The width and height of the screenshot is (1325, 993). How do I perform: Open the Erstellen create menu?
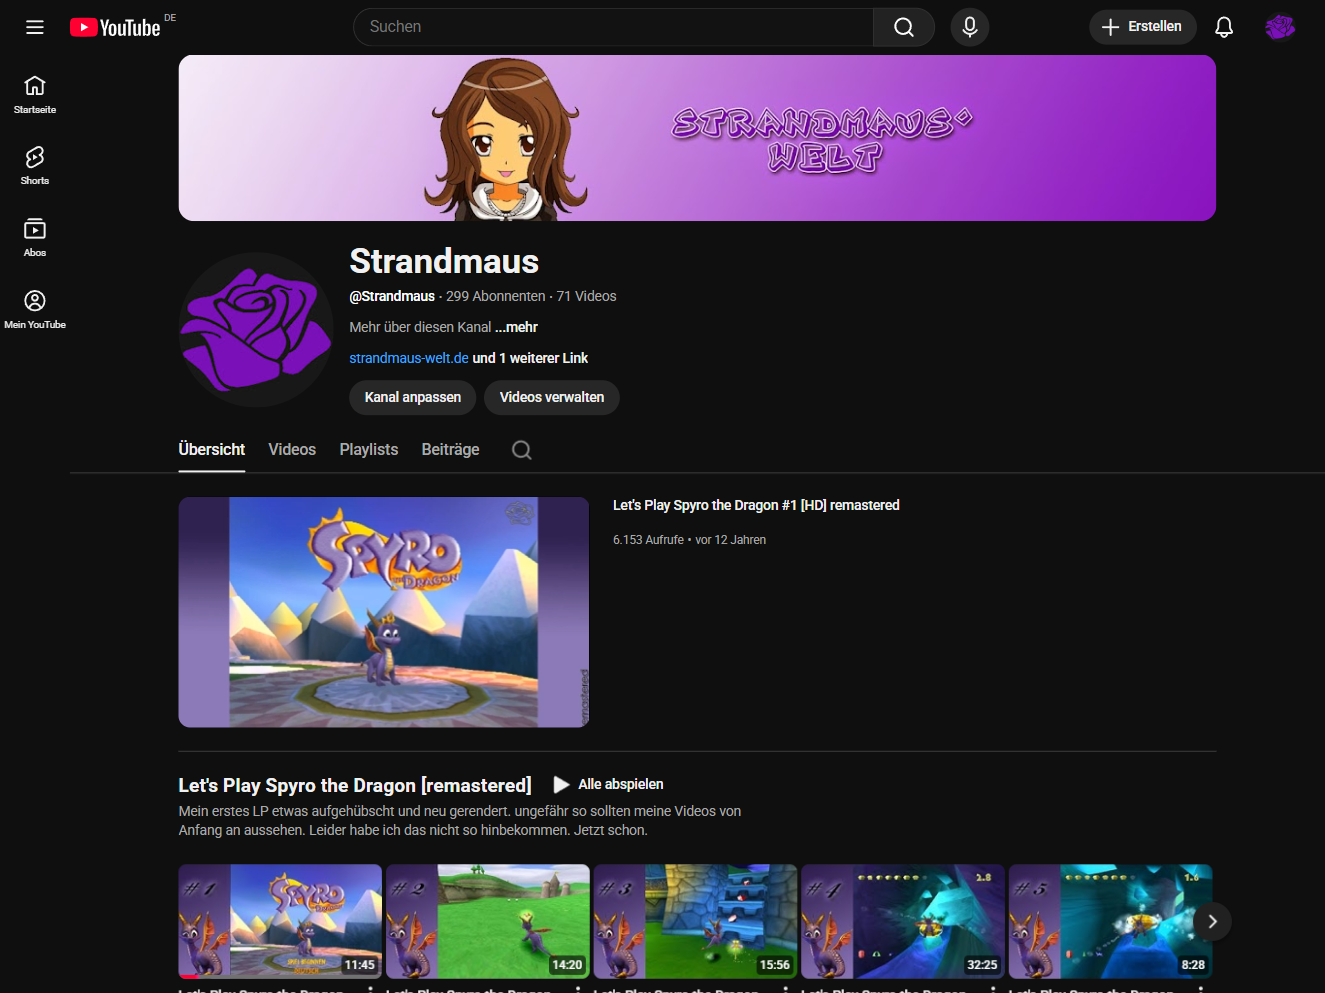coord(1142,27)
